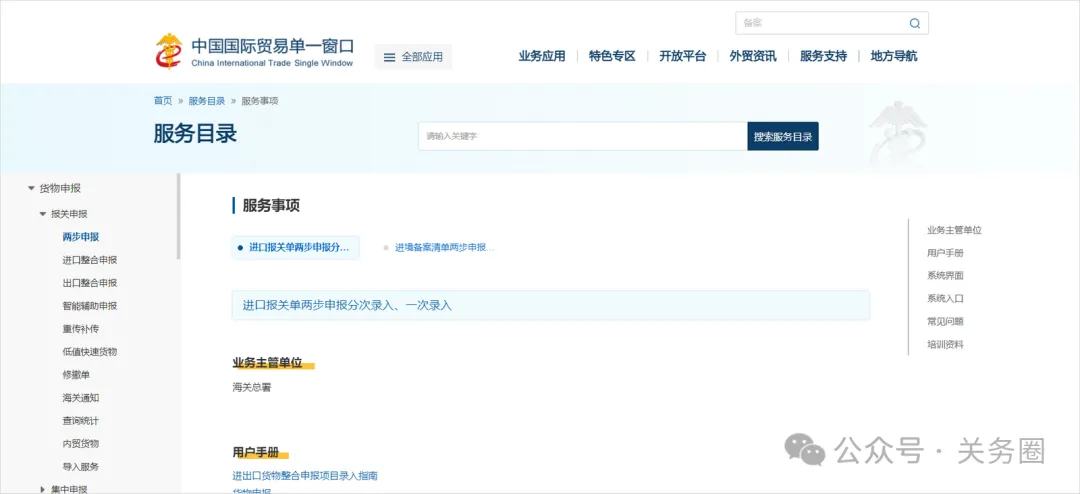The height and width of the screenshot is (494, 1080).
Task: Click 首页 in the breadcrumb
Action: coord(162,101)
